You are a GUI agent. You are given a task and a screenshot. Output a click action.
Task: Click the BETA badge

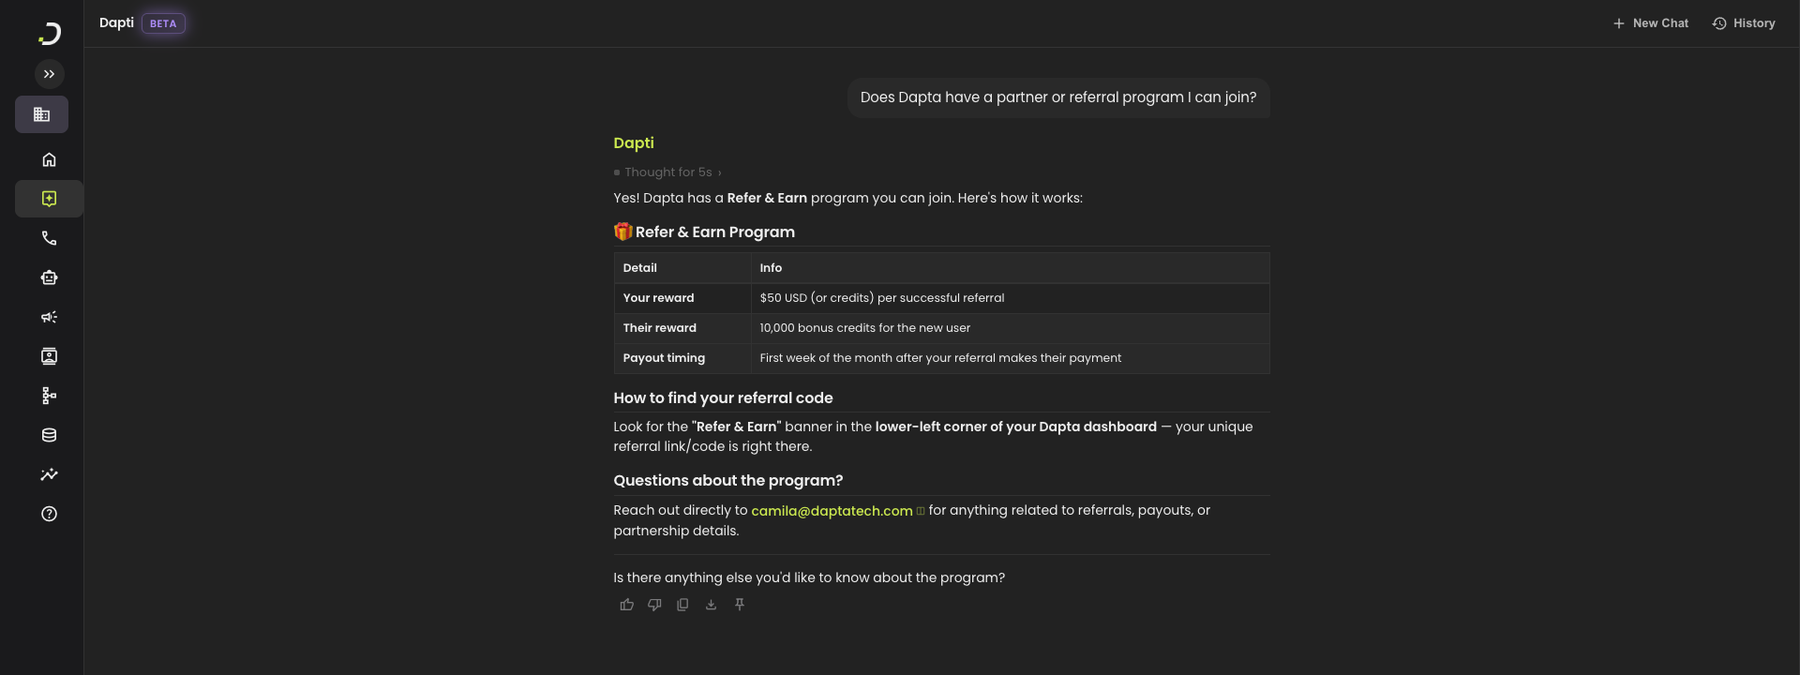(163, 23)
